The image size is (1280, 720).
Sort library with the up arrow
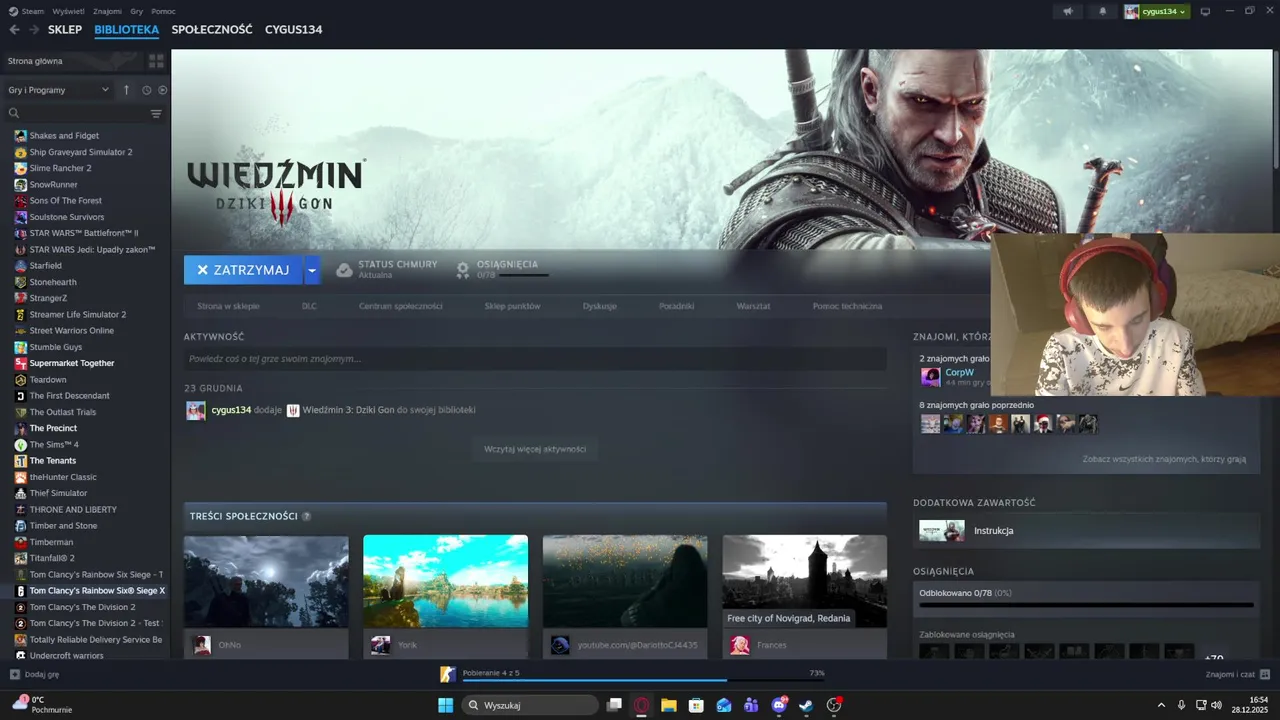tap(126, 90)
